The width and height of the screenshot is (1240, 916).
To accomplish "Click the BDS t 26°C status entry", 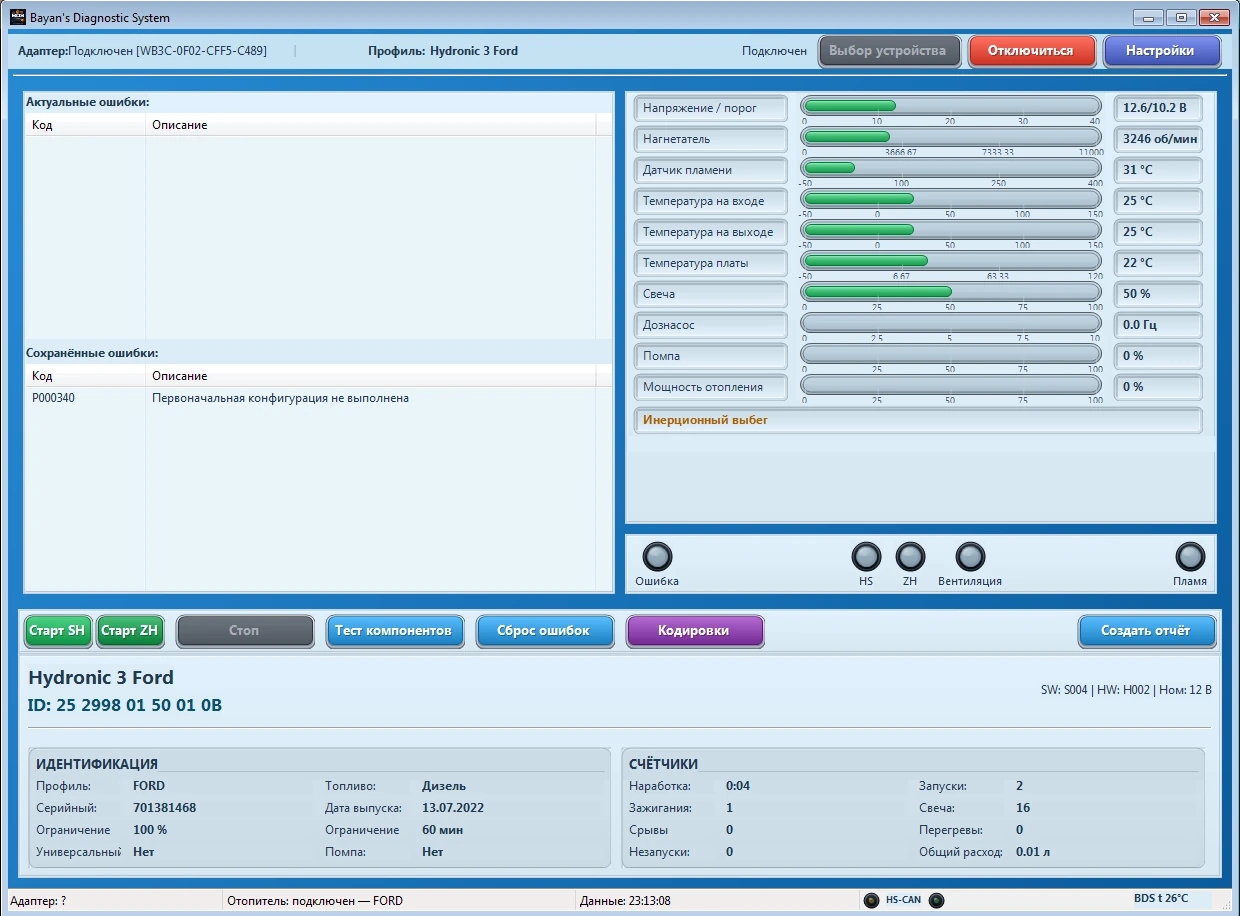I will (x=1161, y=898).
